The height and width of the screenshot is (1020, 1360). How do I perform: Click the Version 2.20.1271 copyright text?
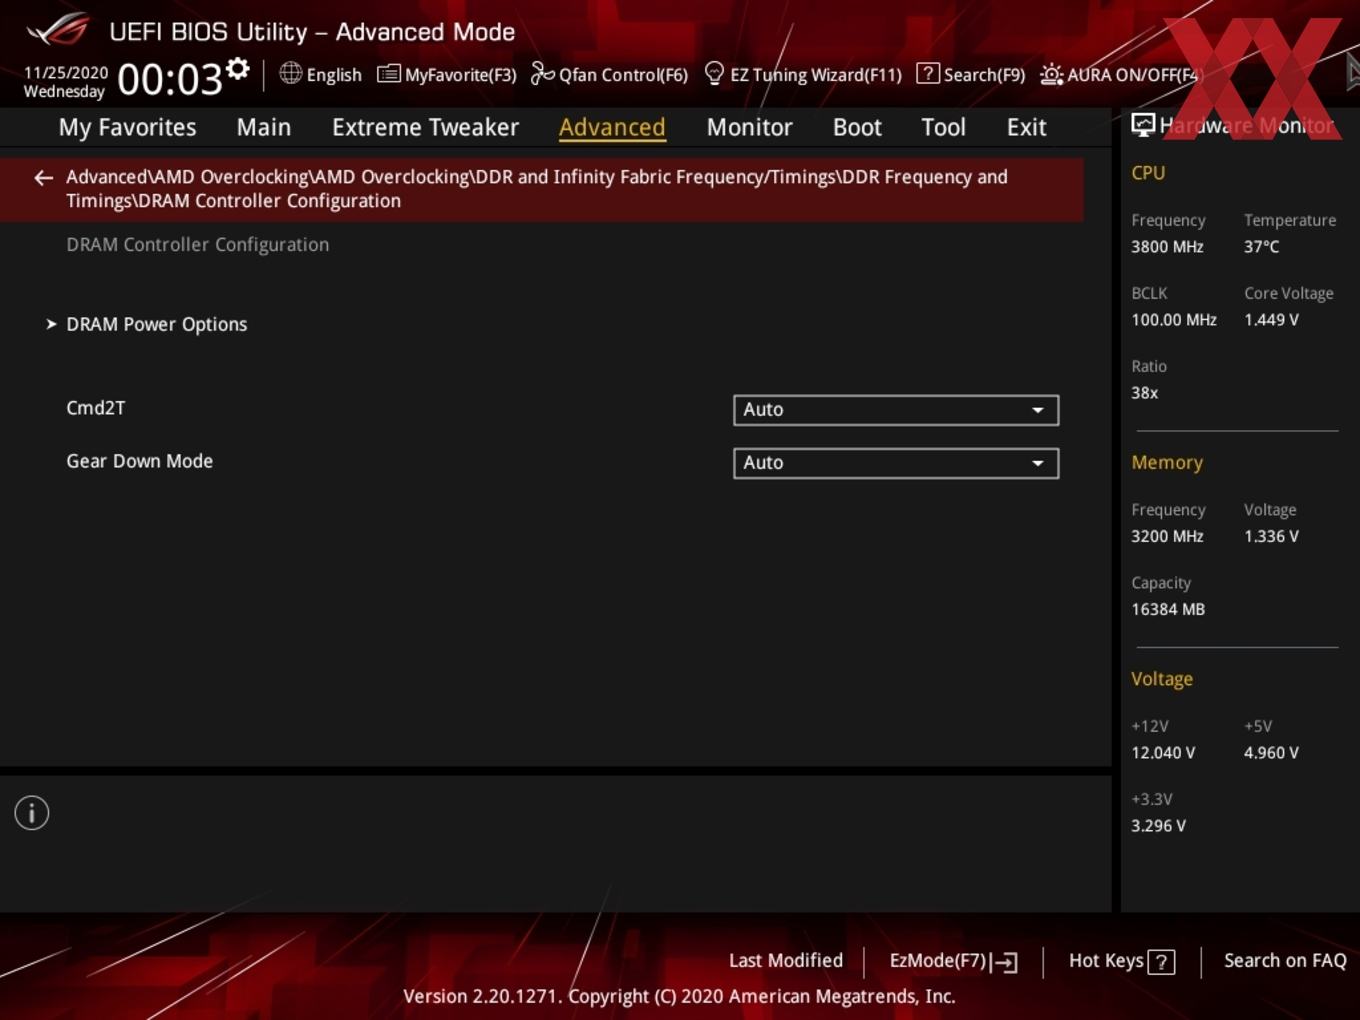tap(679, 996)
